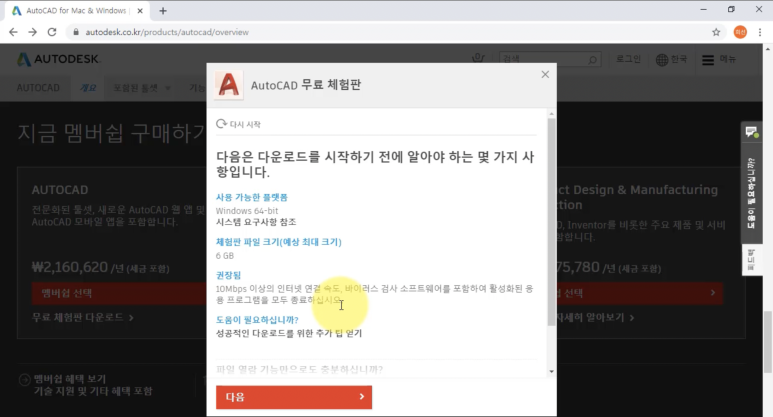773x417 pixels.
Task: Click the dialog scrollbar up arrow
Action: pyautogui.click(x=551, y=114)
